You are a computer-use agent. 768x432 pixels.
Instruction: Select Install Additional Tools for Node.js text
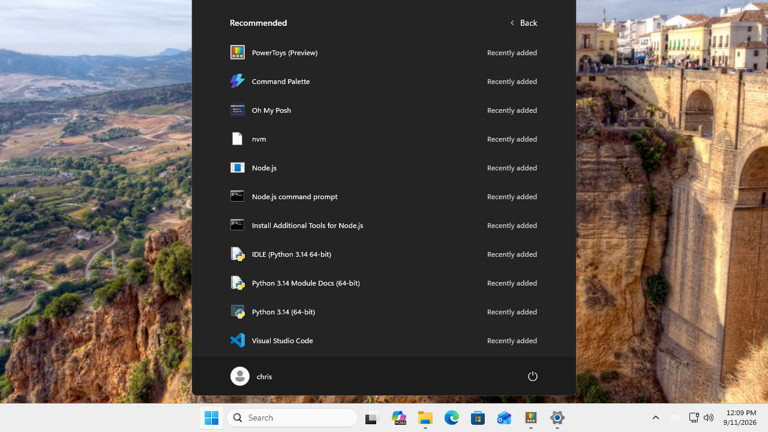point(308,226)
